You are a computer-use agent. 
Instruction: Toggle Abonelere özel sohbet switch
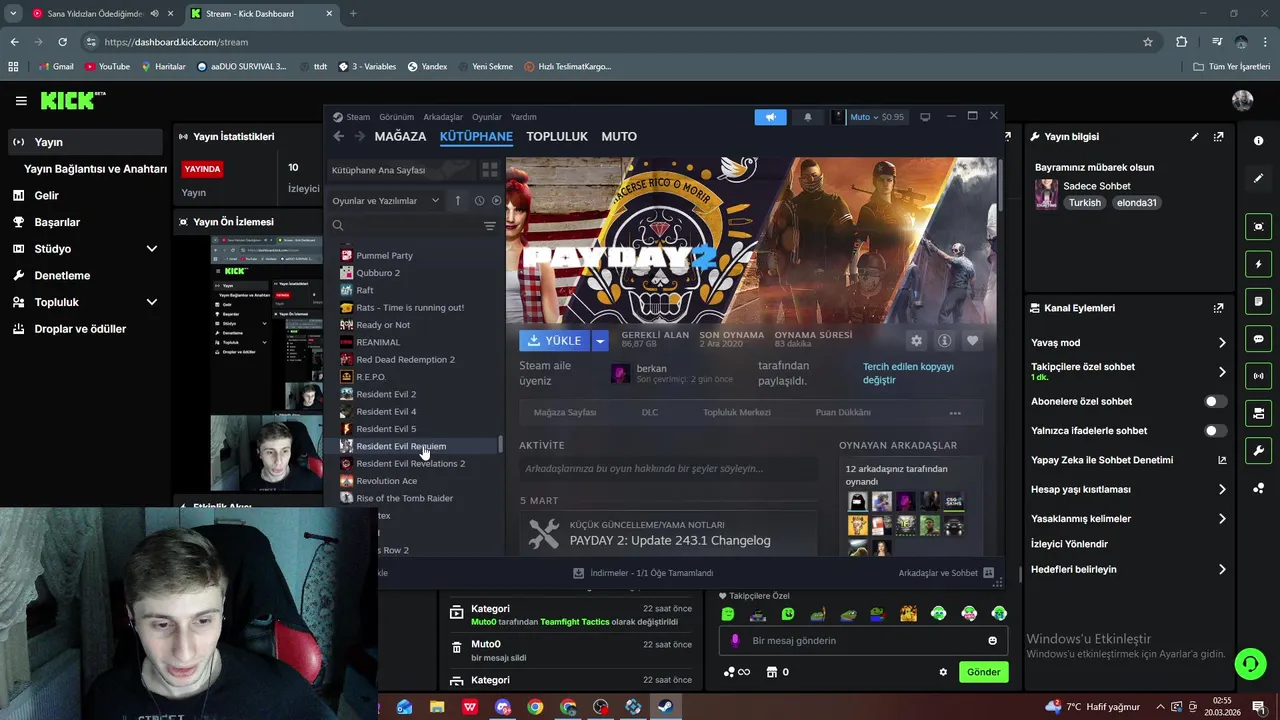pyautogui.click(x=1215, y=401)
